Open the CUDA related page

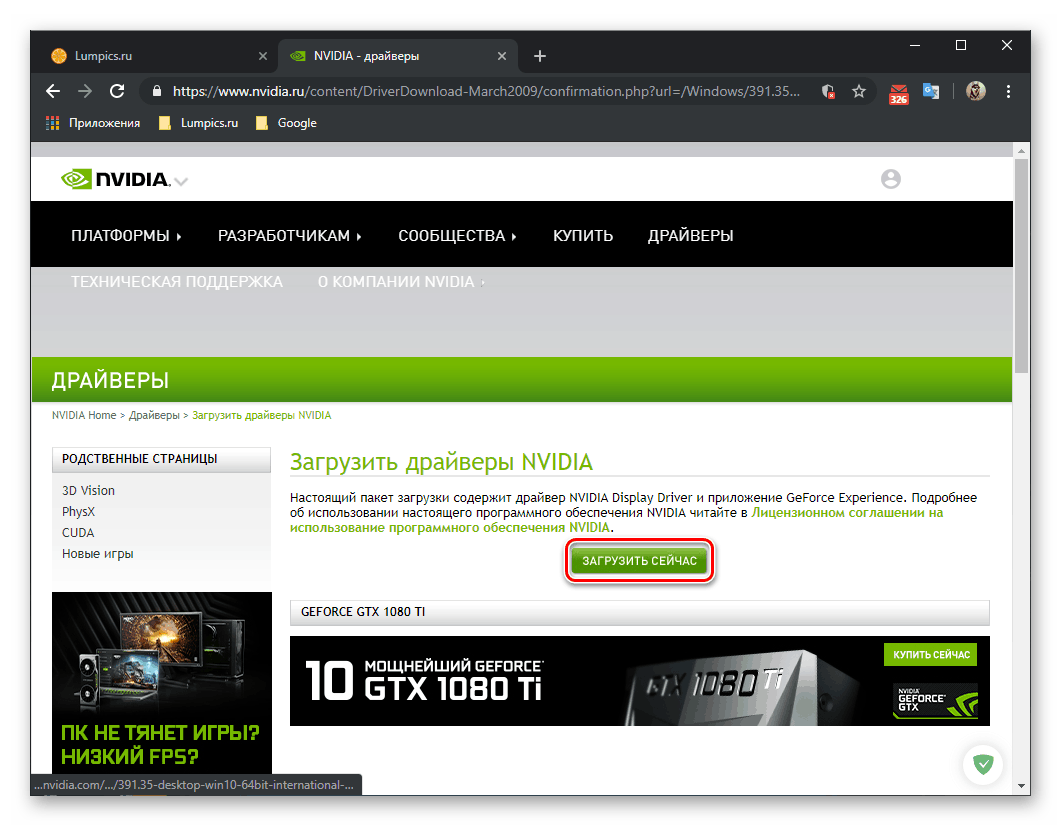point(78,532)
